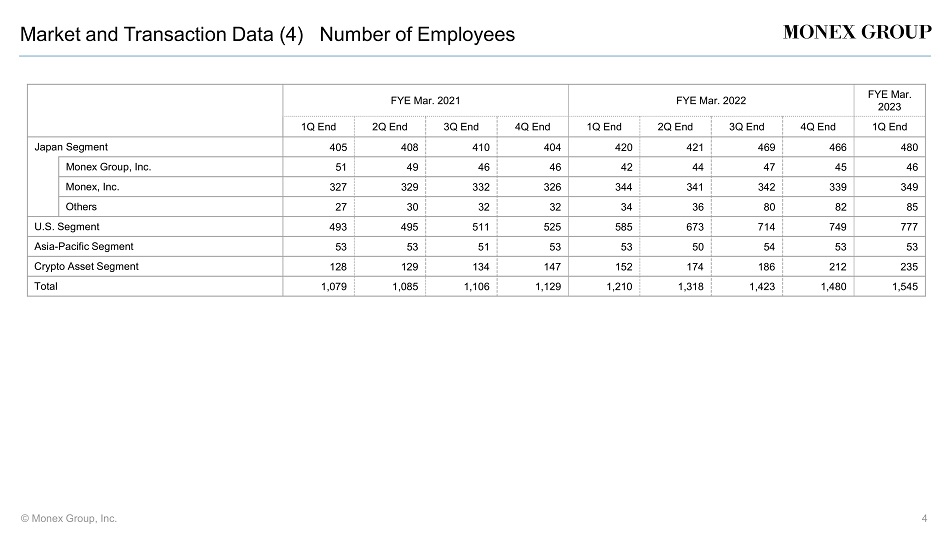The height and width of the screenshot is (534, 950).
Task: Select the slide title Number of Employees
Action: (417, 35)
